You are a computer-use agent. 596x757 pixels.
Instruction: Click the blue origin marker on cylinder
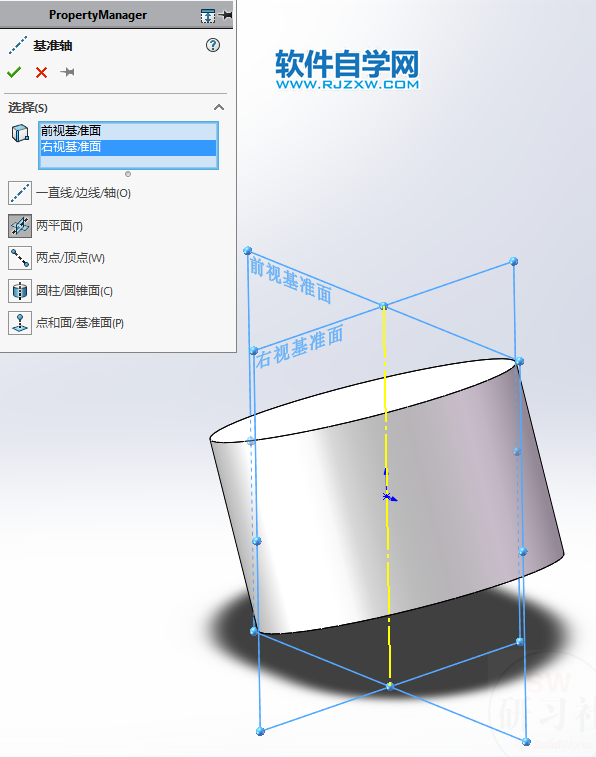coord(387,496)
